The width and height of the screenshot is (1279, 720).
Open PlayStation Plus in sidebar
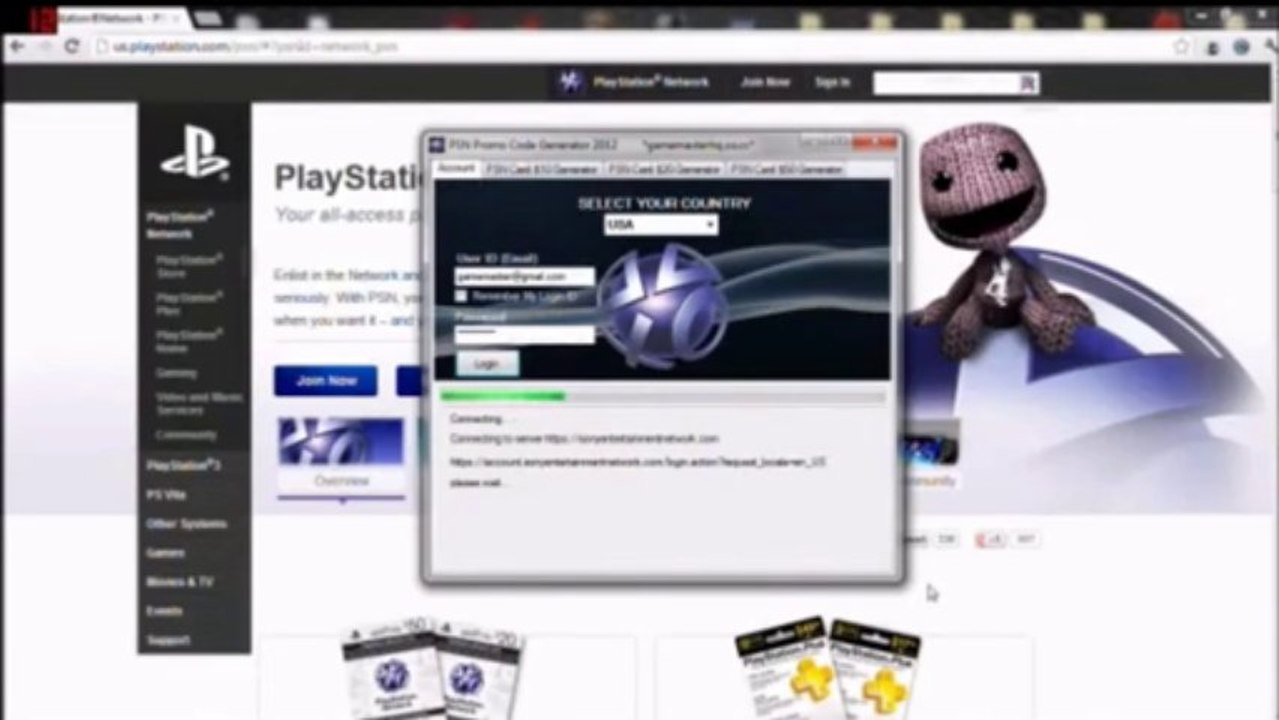(189, 303)
